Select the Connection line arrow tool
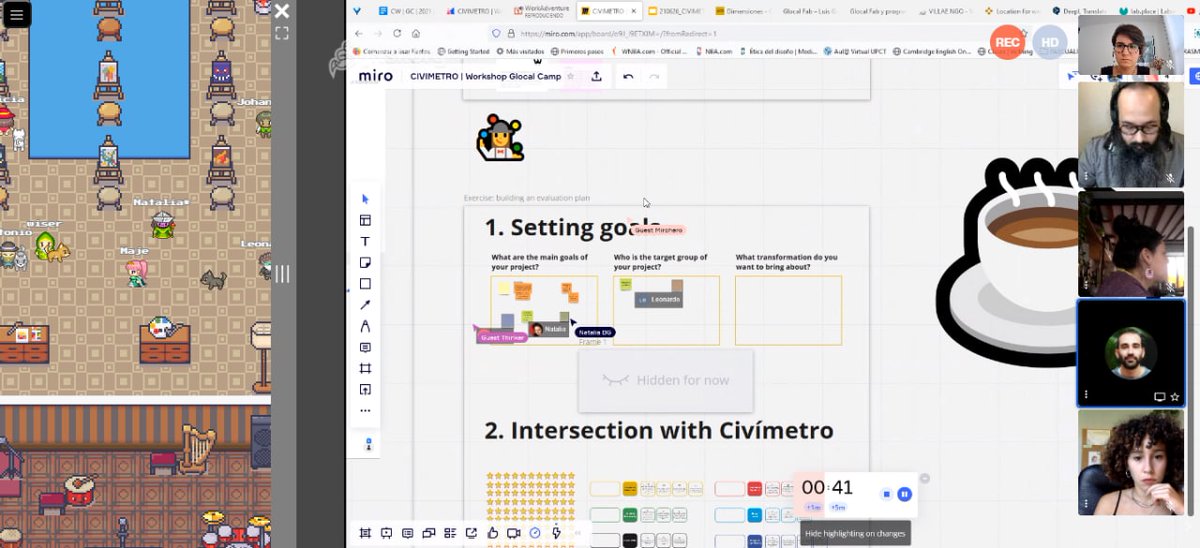 click(x=365, y=305)
